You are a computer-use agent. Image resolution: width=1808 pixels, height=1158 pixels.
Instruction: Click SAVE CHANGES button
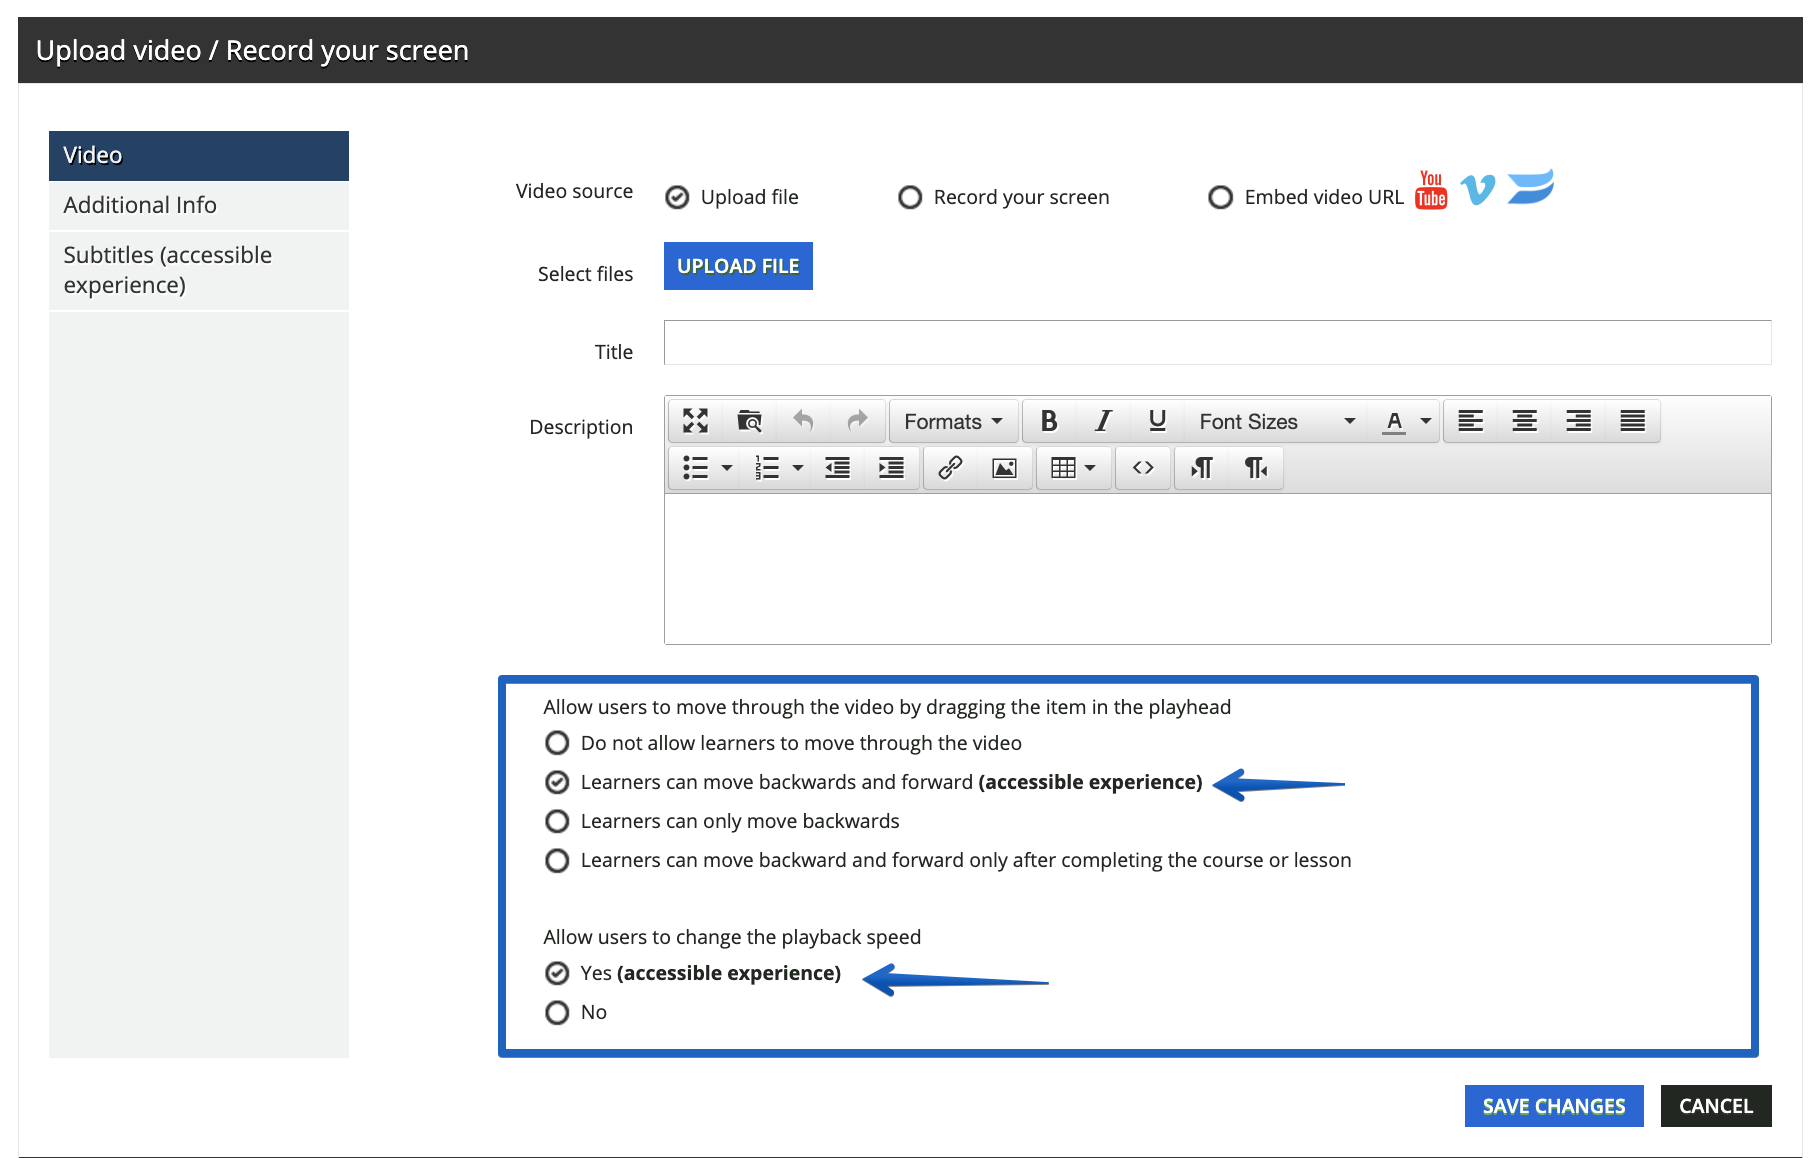(1554, 1106)
